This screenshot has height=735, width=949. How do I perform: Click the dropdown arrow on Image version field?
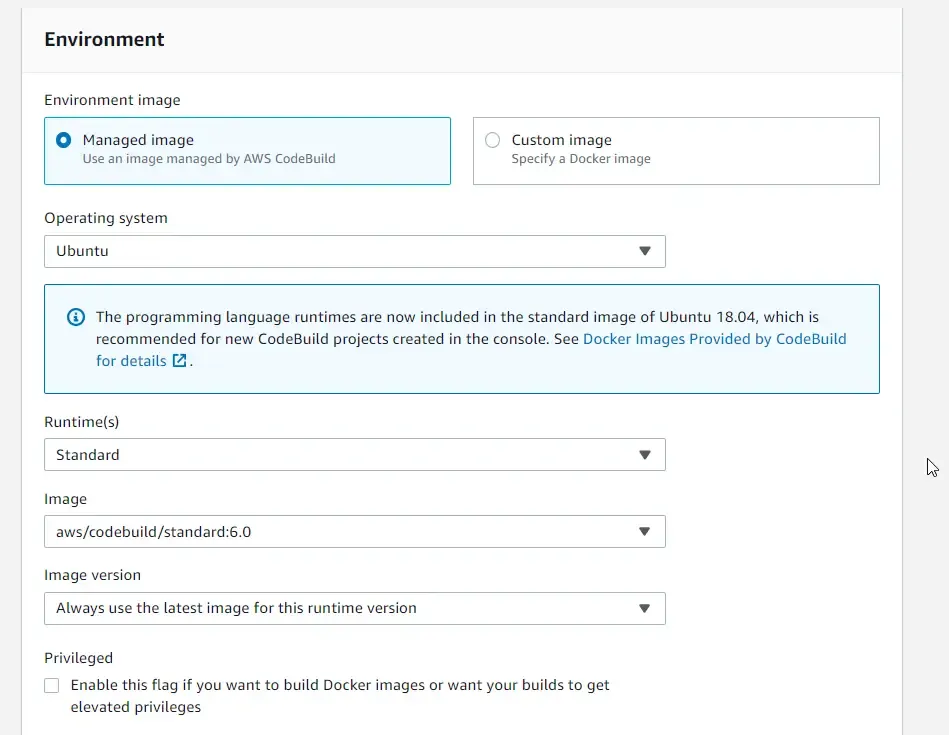(x=645, y=608)
